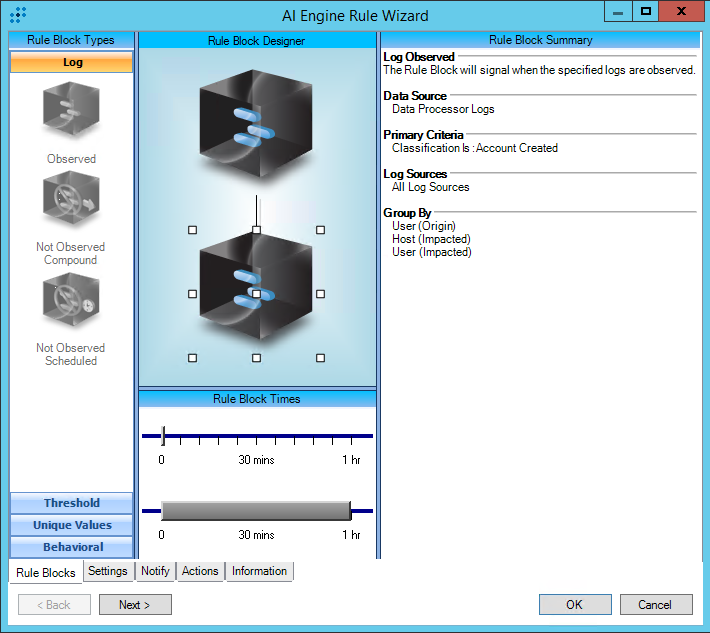Go to the Actions tab
The image size is (710, 633).
pyautogui.click(x=200, y=571)
